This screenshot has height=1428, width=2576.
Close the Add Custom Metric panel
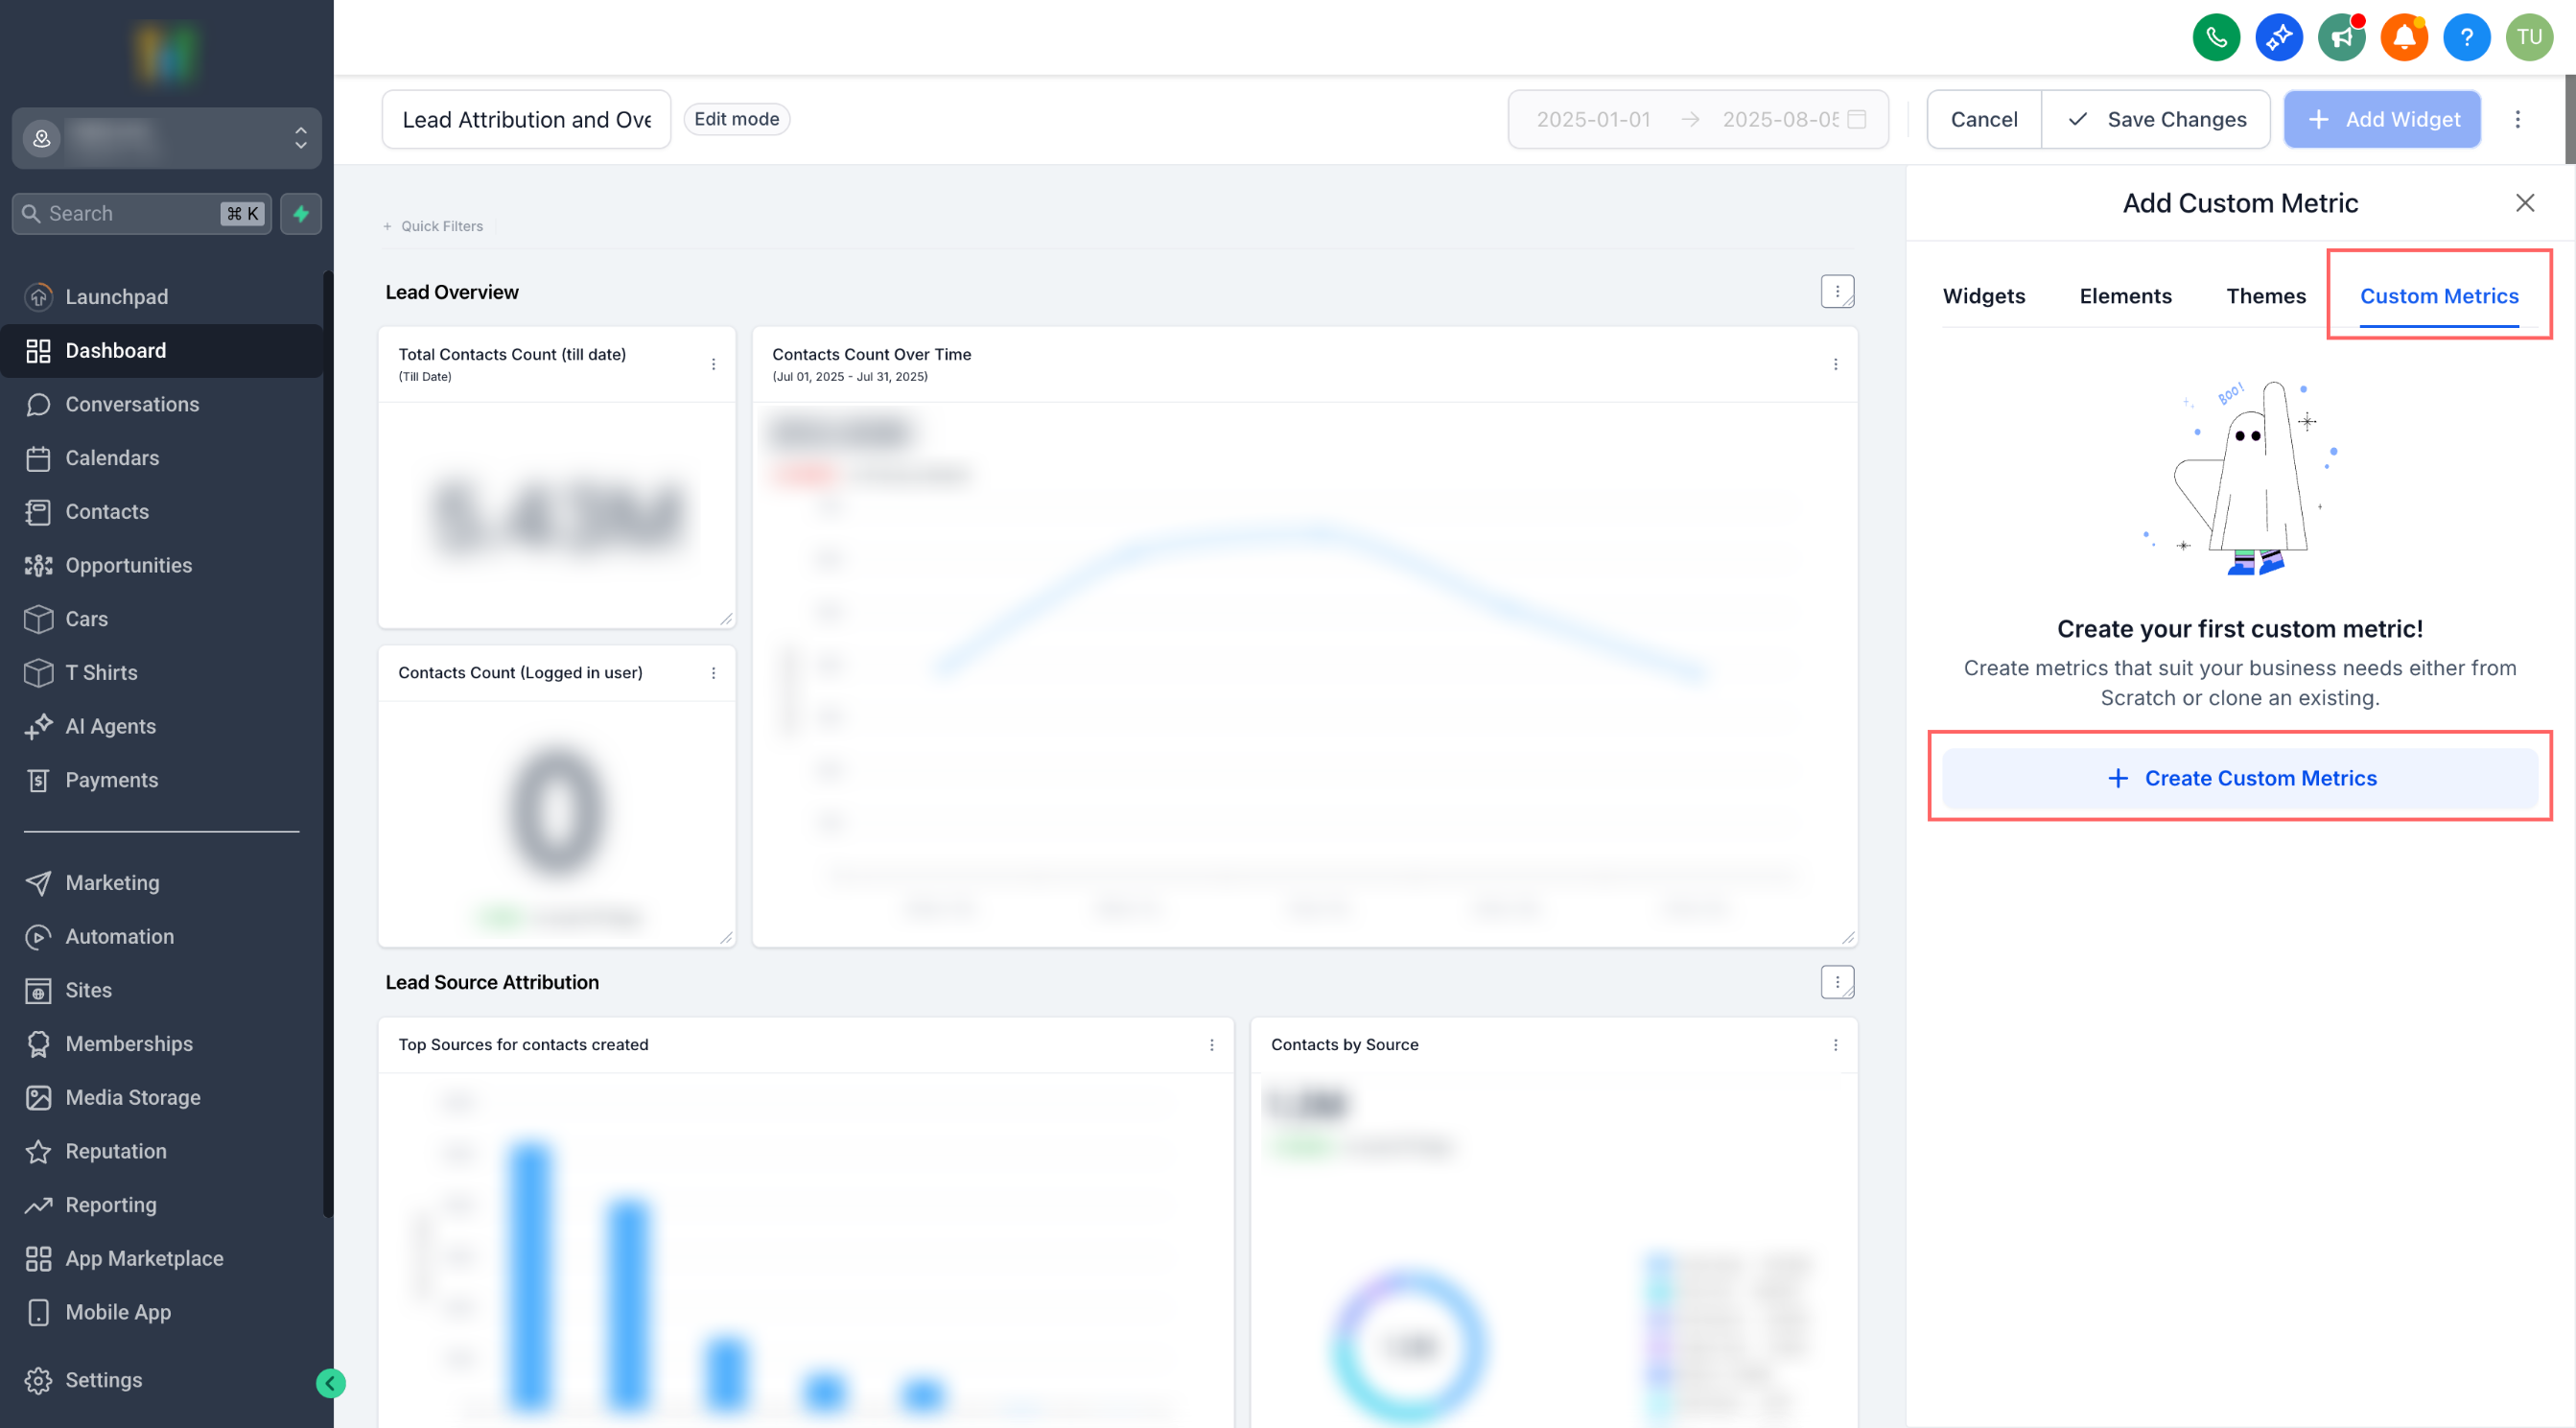pyautogui.click(x=2524, y=203)
